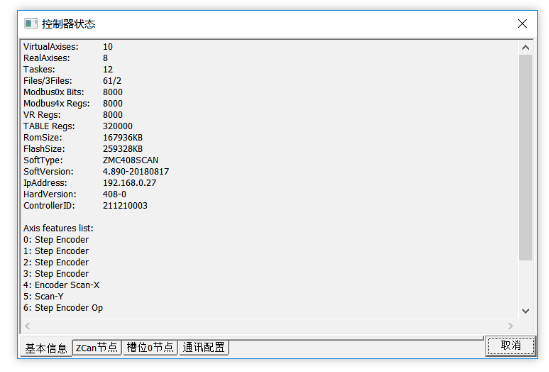Click the 2: Step Encoder row
The height and width of the screenshot is (372, 549).
click(56, 262)
